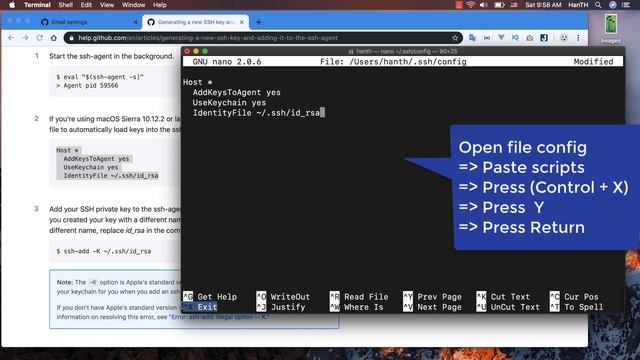Image resolution: width=640 pixels, height=360 pixels.
Task: Click the IQ extension icon
Action: coord(515,38)
